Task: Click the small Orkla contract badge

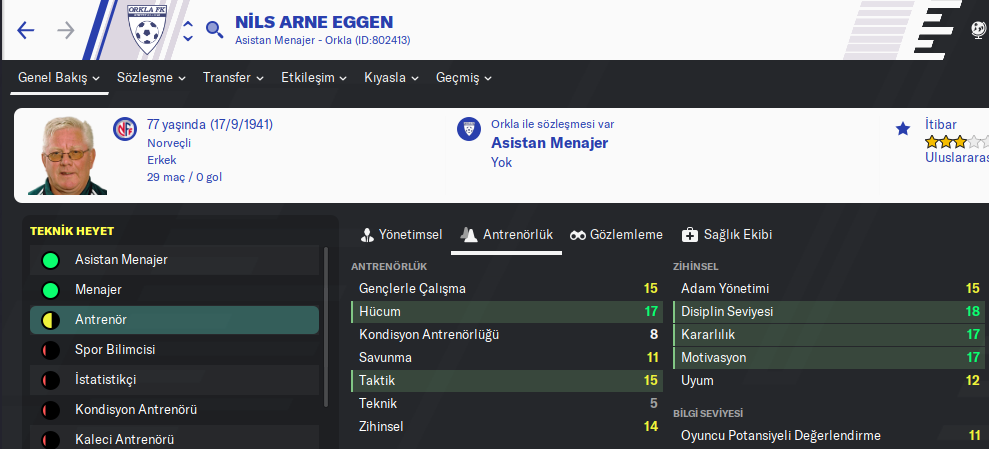Action: coord(468,129)
